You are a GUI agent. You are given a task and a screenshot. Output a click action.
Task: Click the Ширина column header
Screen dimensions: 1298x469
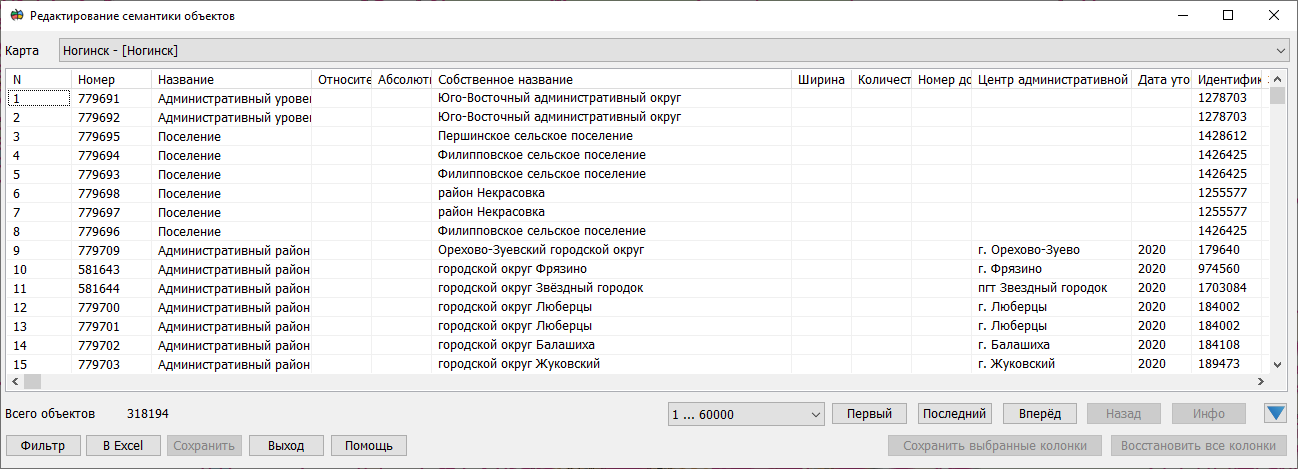[x=821, y=79]
